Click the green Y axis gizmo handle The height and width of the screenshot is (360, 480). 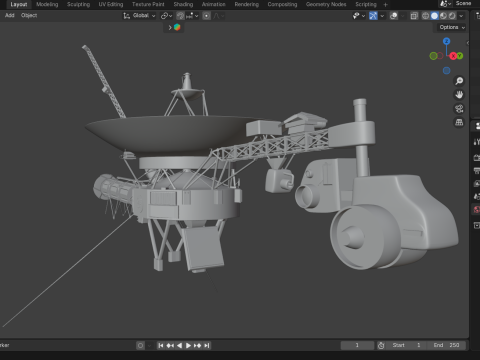pos(460,56)
